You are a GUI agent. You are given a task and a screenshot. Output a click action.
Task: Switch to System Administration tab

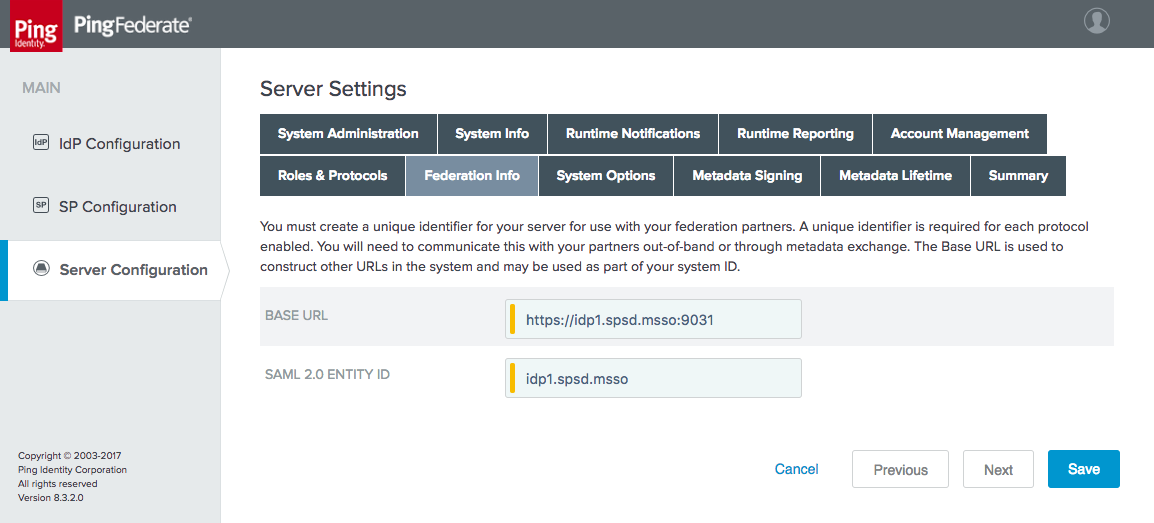(348, 134)
